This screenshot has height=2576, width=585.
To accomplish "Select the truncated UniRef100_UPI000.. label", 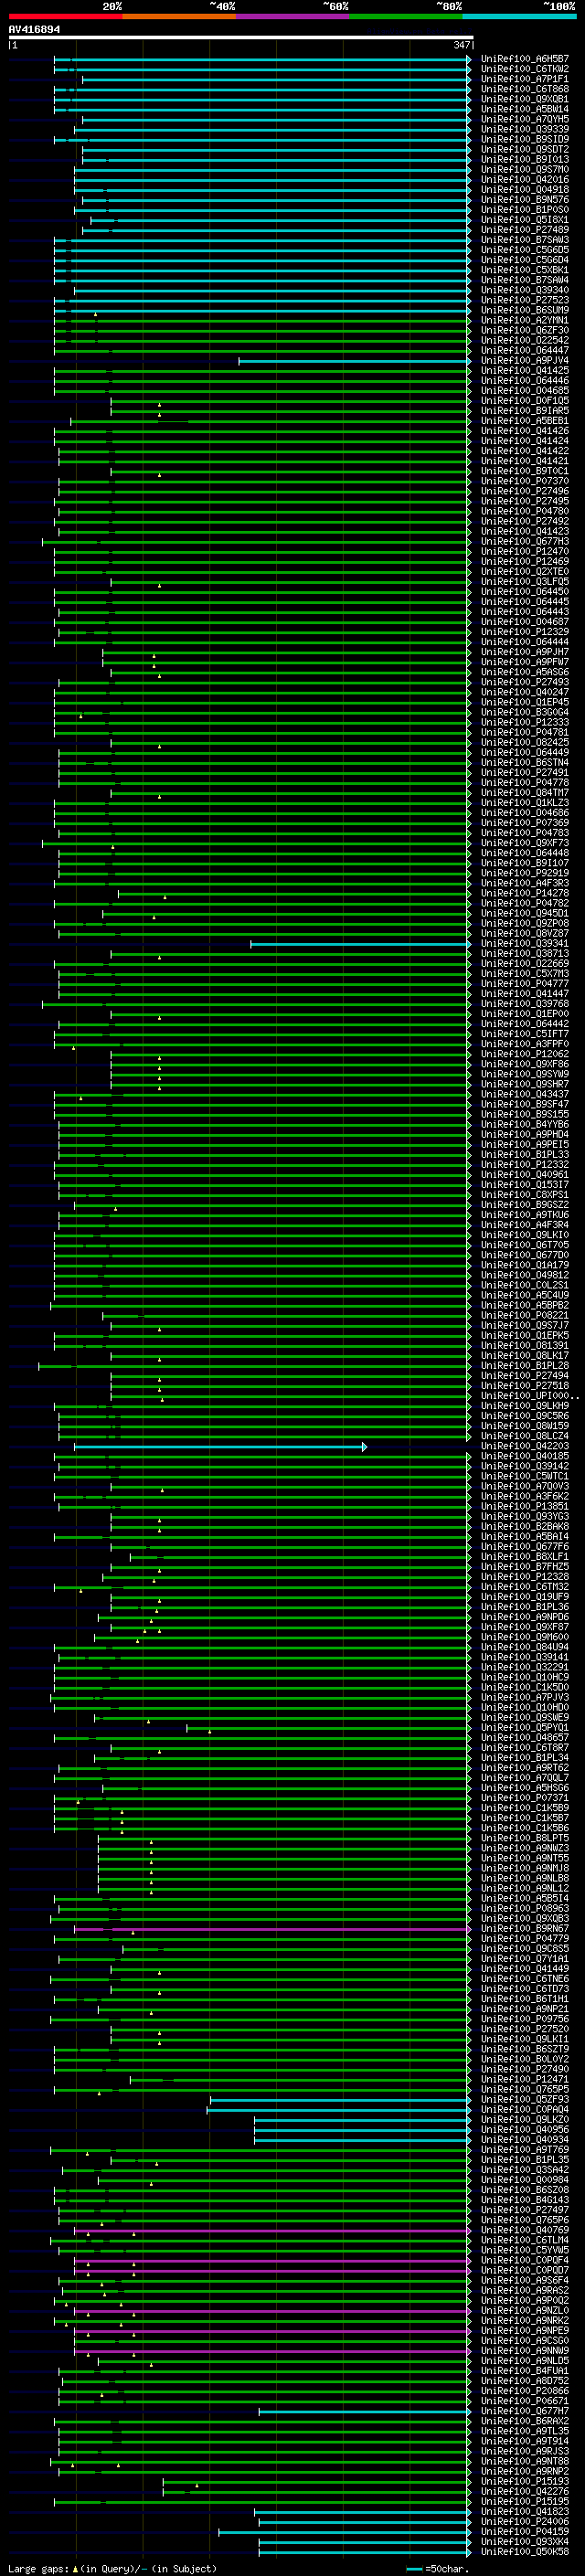I will pyautogui.click(x=529, y=1396).
